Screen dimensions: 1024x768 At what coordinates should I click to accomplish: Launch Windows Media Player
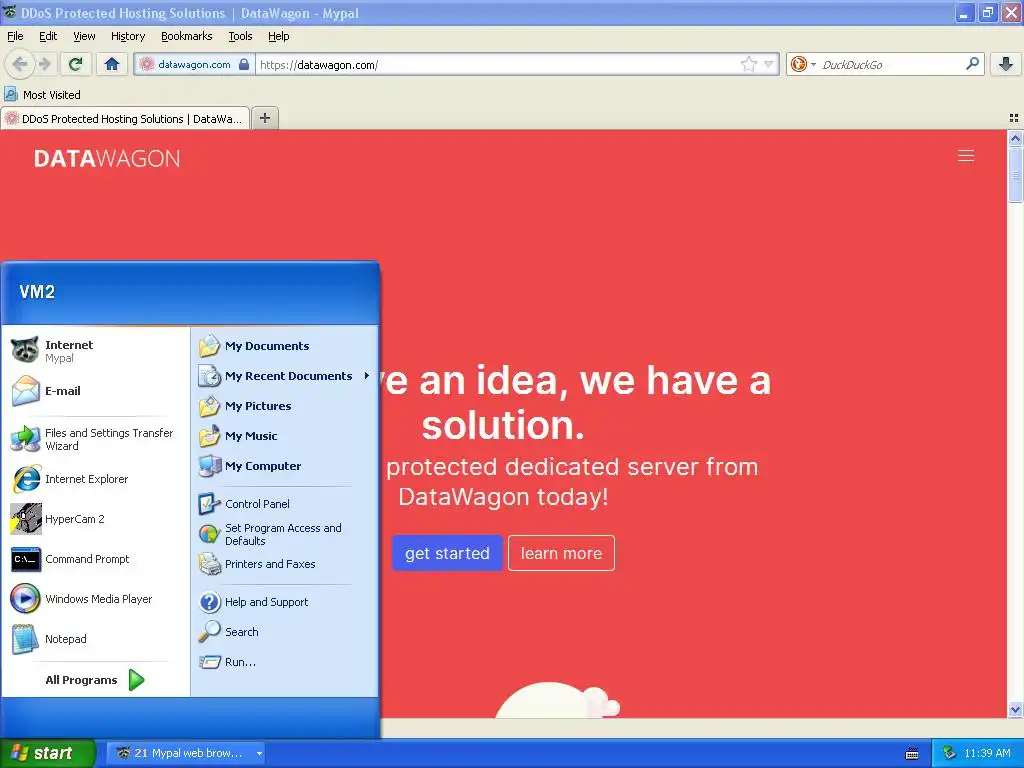[x=95, y=599]
